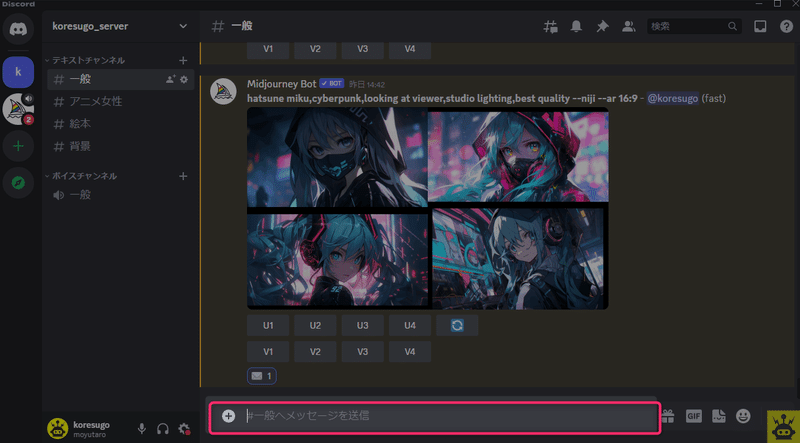800x443 pixels.
Task: Open help question mark icon
Action: click(786, 27)
